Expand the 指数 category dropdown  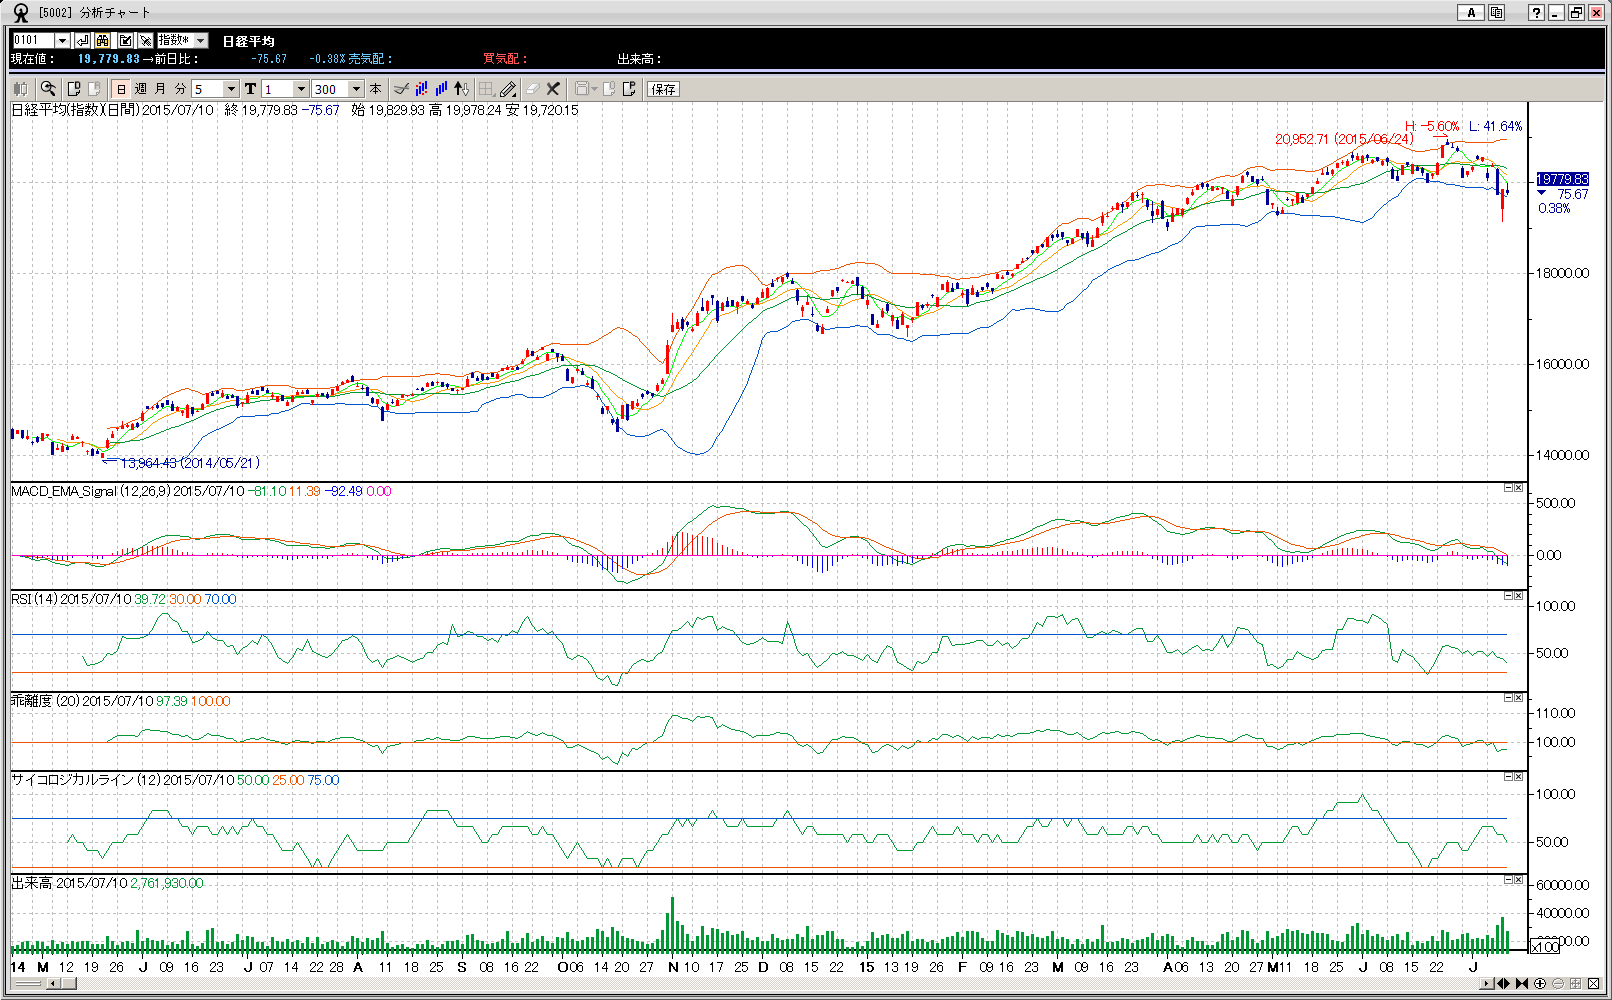coord(201,40)
